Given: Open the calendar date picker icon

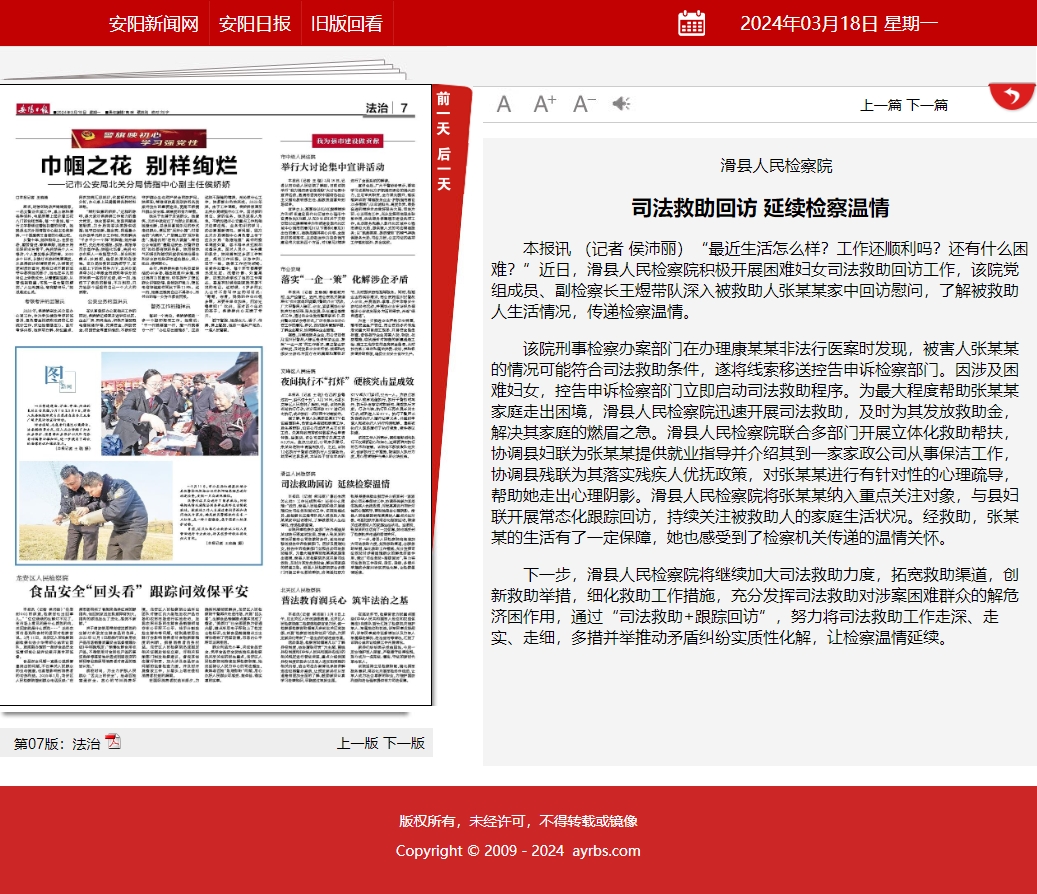Looking at the screenshot, I should pyautogui.click(x=691, y=23).
